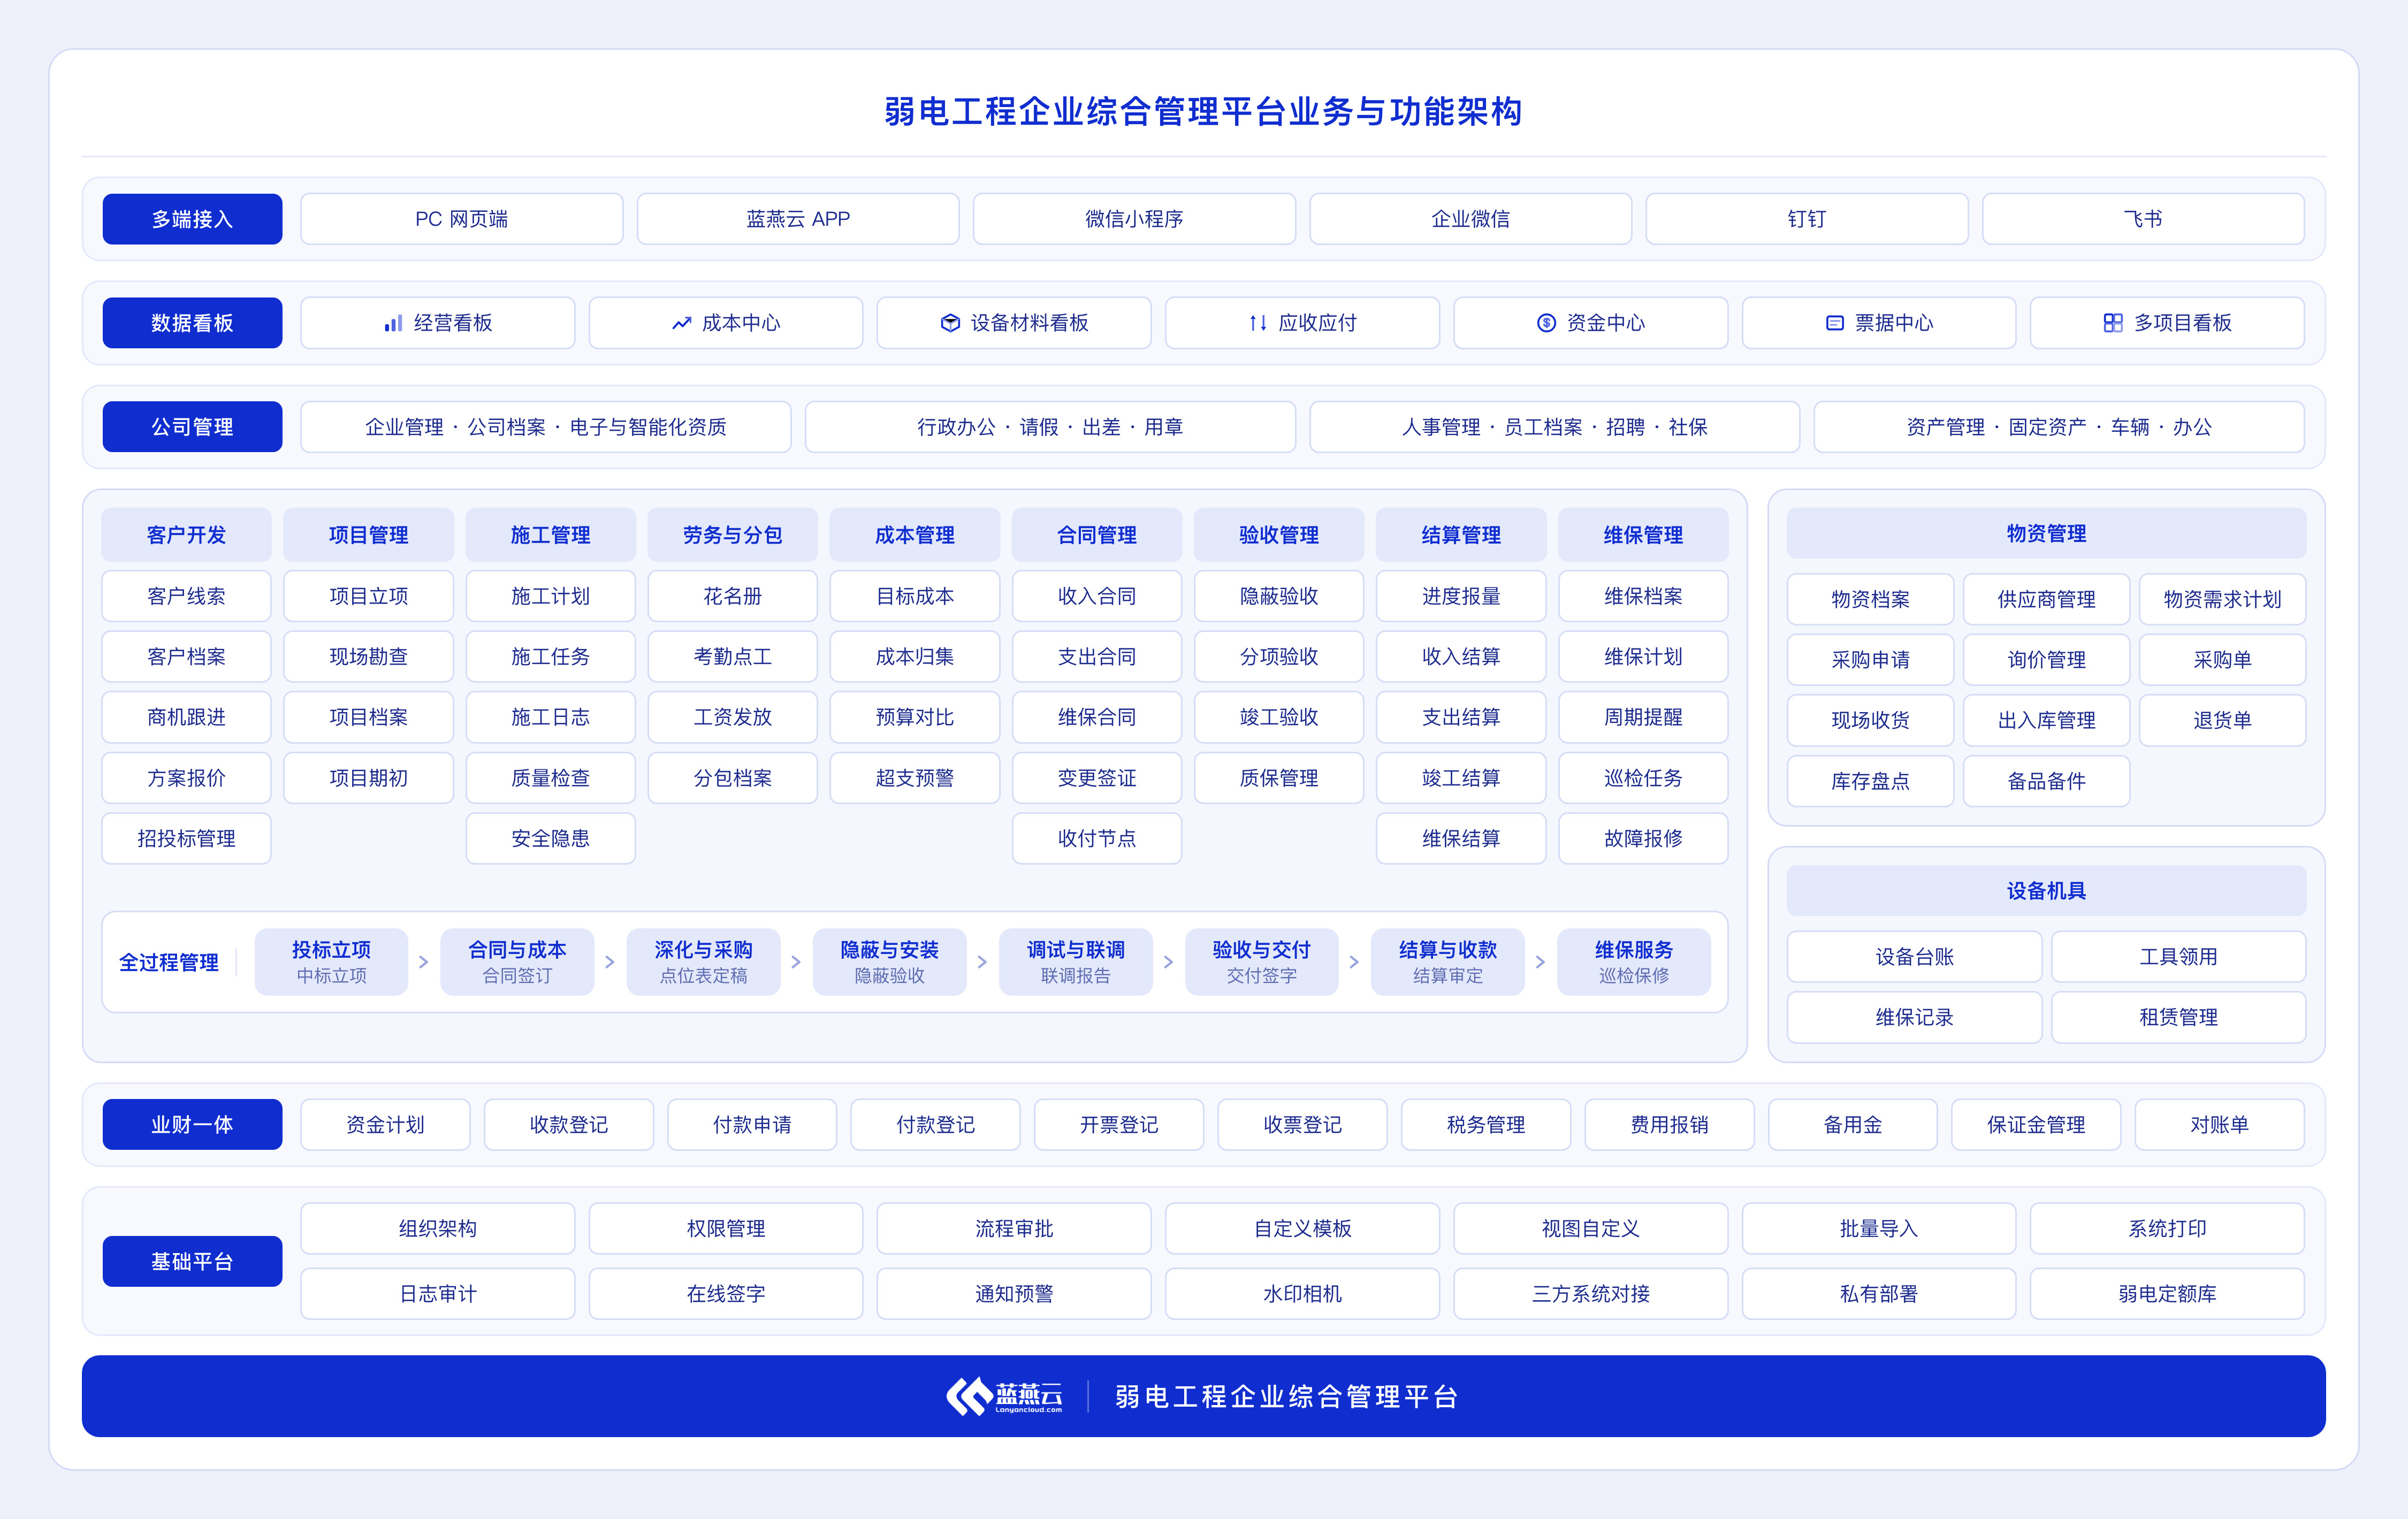
Task: Click the 劳务与分包 column header
Action: (x=732, y=535)
